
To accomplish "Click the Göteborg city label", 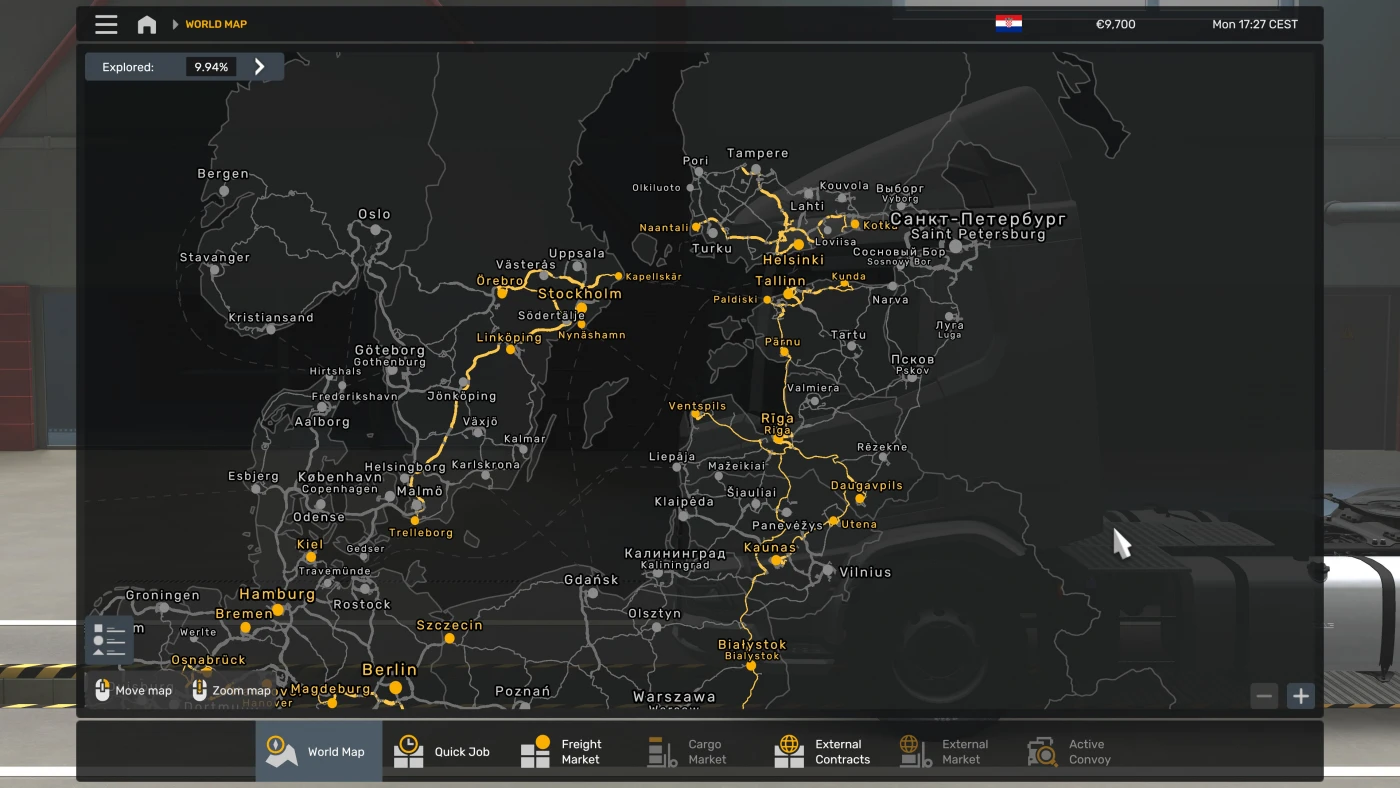I will tap(390, 351).
